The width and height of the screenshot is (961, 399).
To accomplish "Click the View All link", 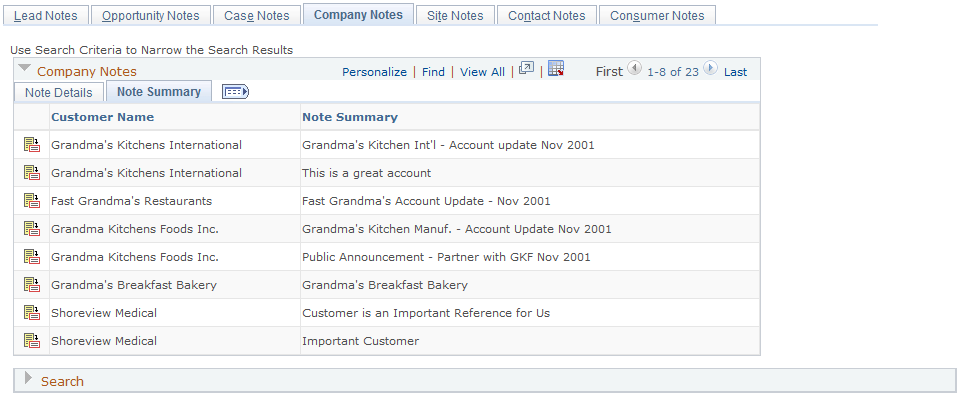I will (x=482, y=72).
